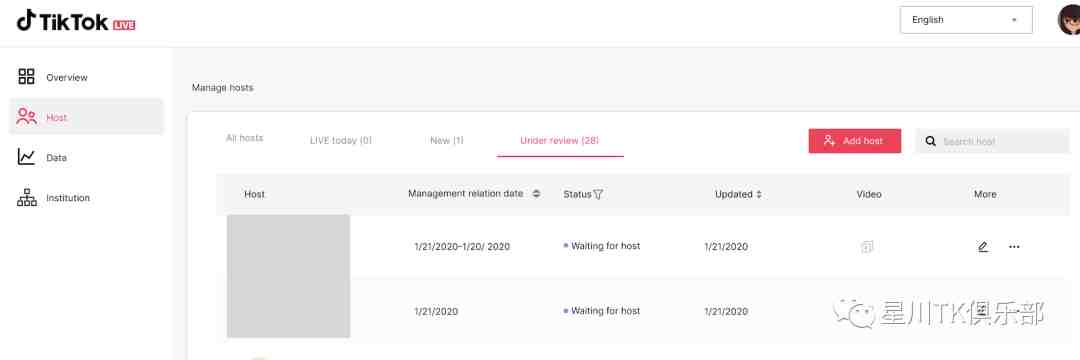The width and height of the screenshot is (1080, 360).
Task: Open the Institution hierarchy icon
Action: pos(26,198)
